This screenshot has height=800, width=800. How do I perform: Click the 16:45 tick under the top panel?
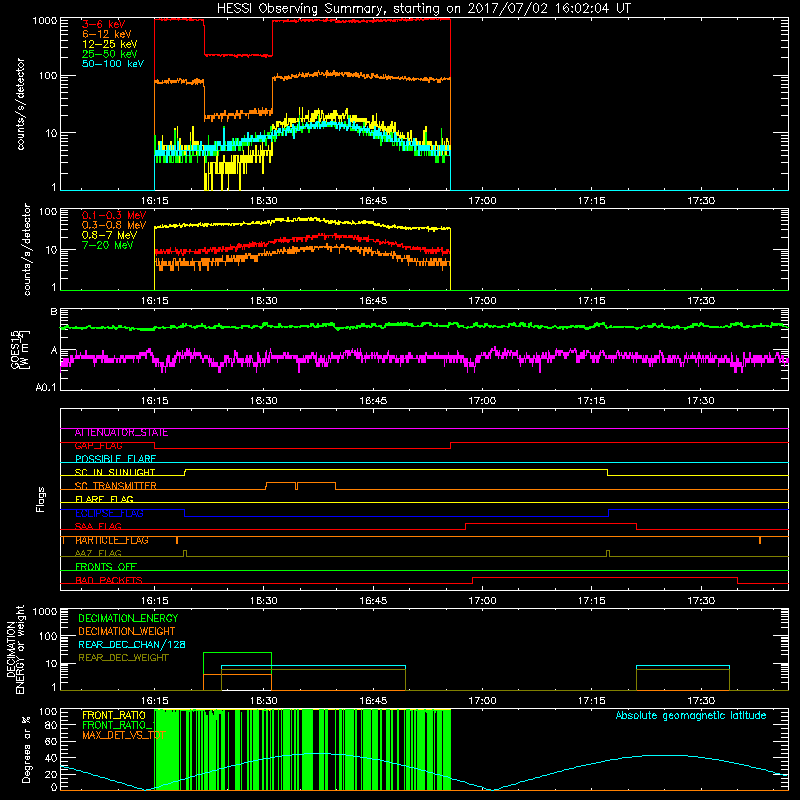point(373,201)
